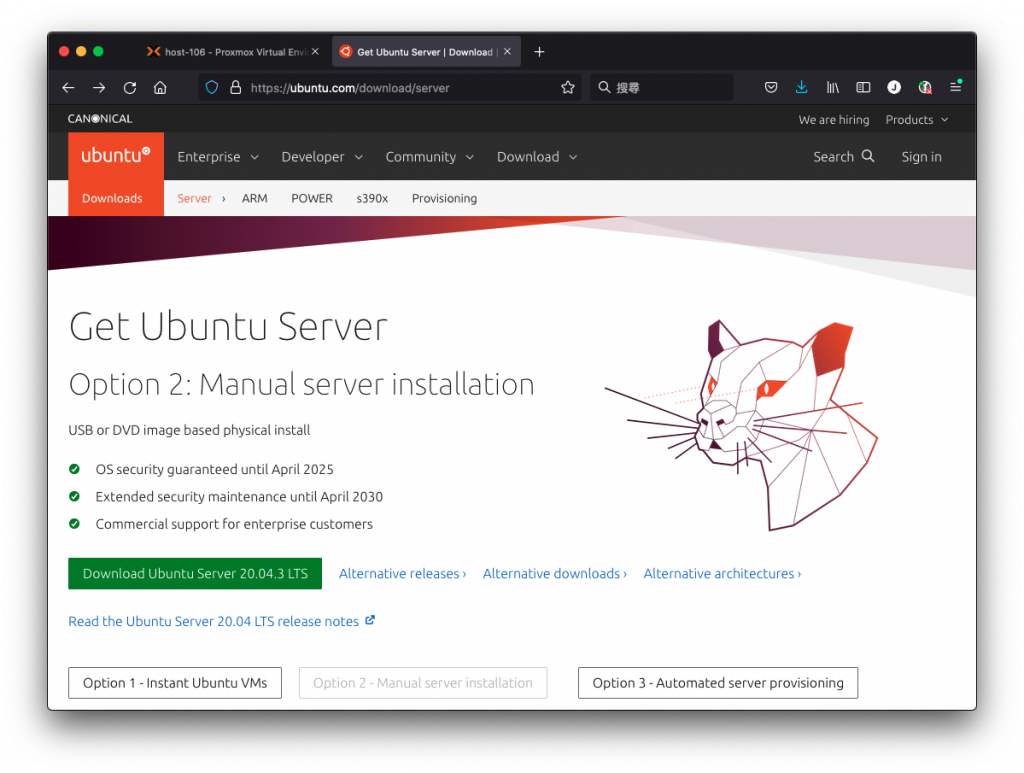
Task: Click the browser forward arrow
Action: click(x=99, y=87)
